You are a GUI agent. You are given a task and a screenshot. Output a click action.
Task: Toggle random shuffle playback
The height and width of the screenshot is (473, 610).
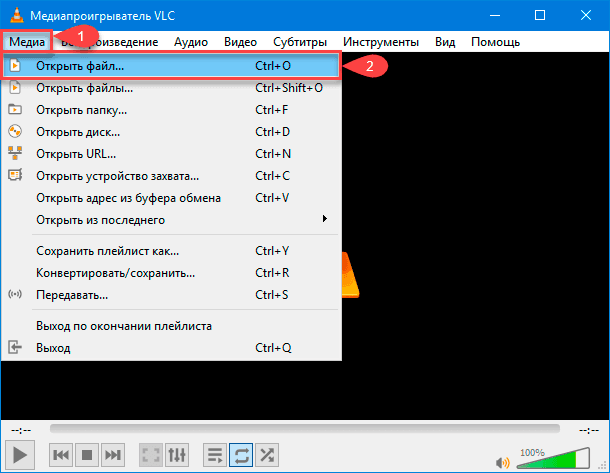[267, 455]
